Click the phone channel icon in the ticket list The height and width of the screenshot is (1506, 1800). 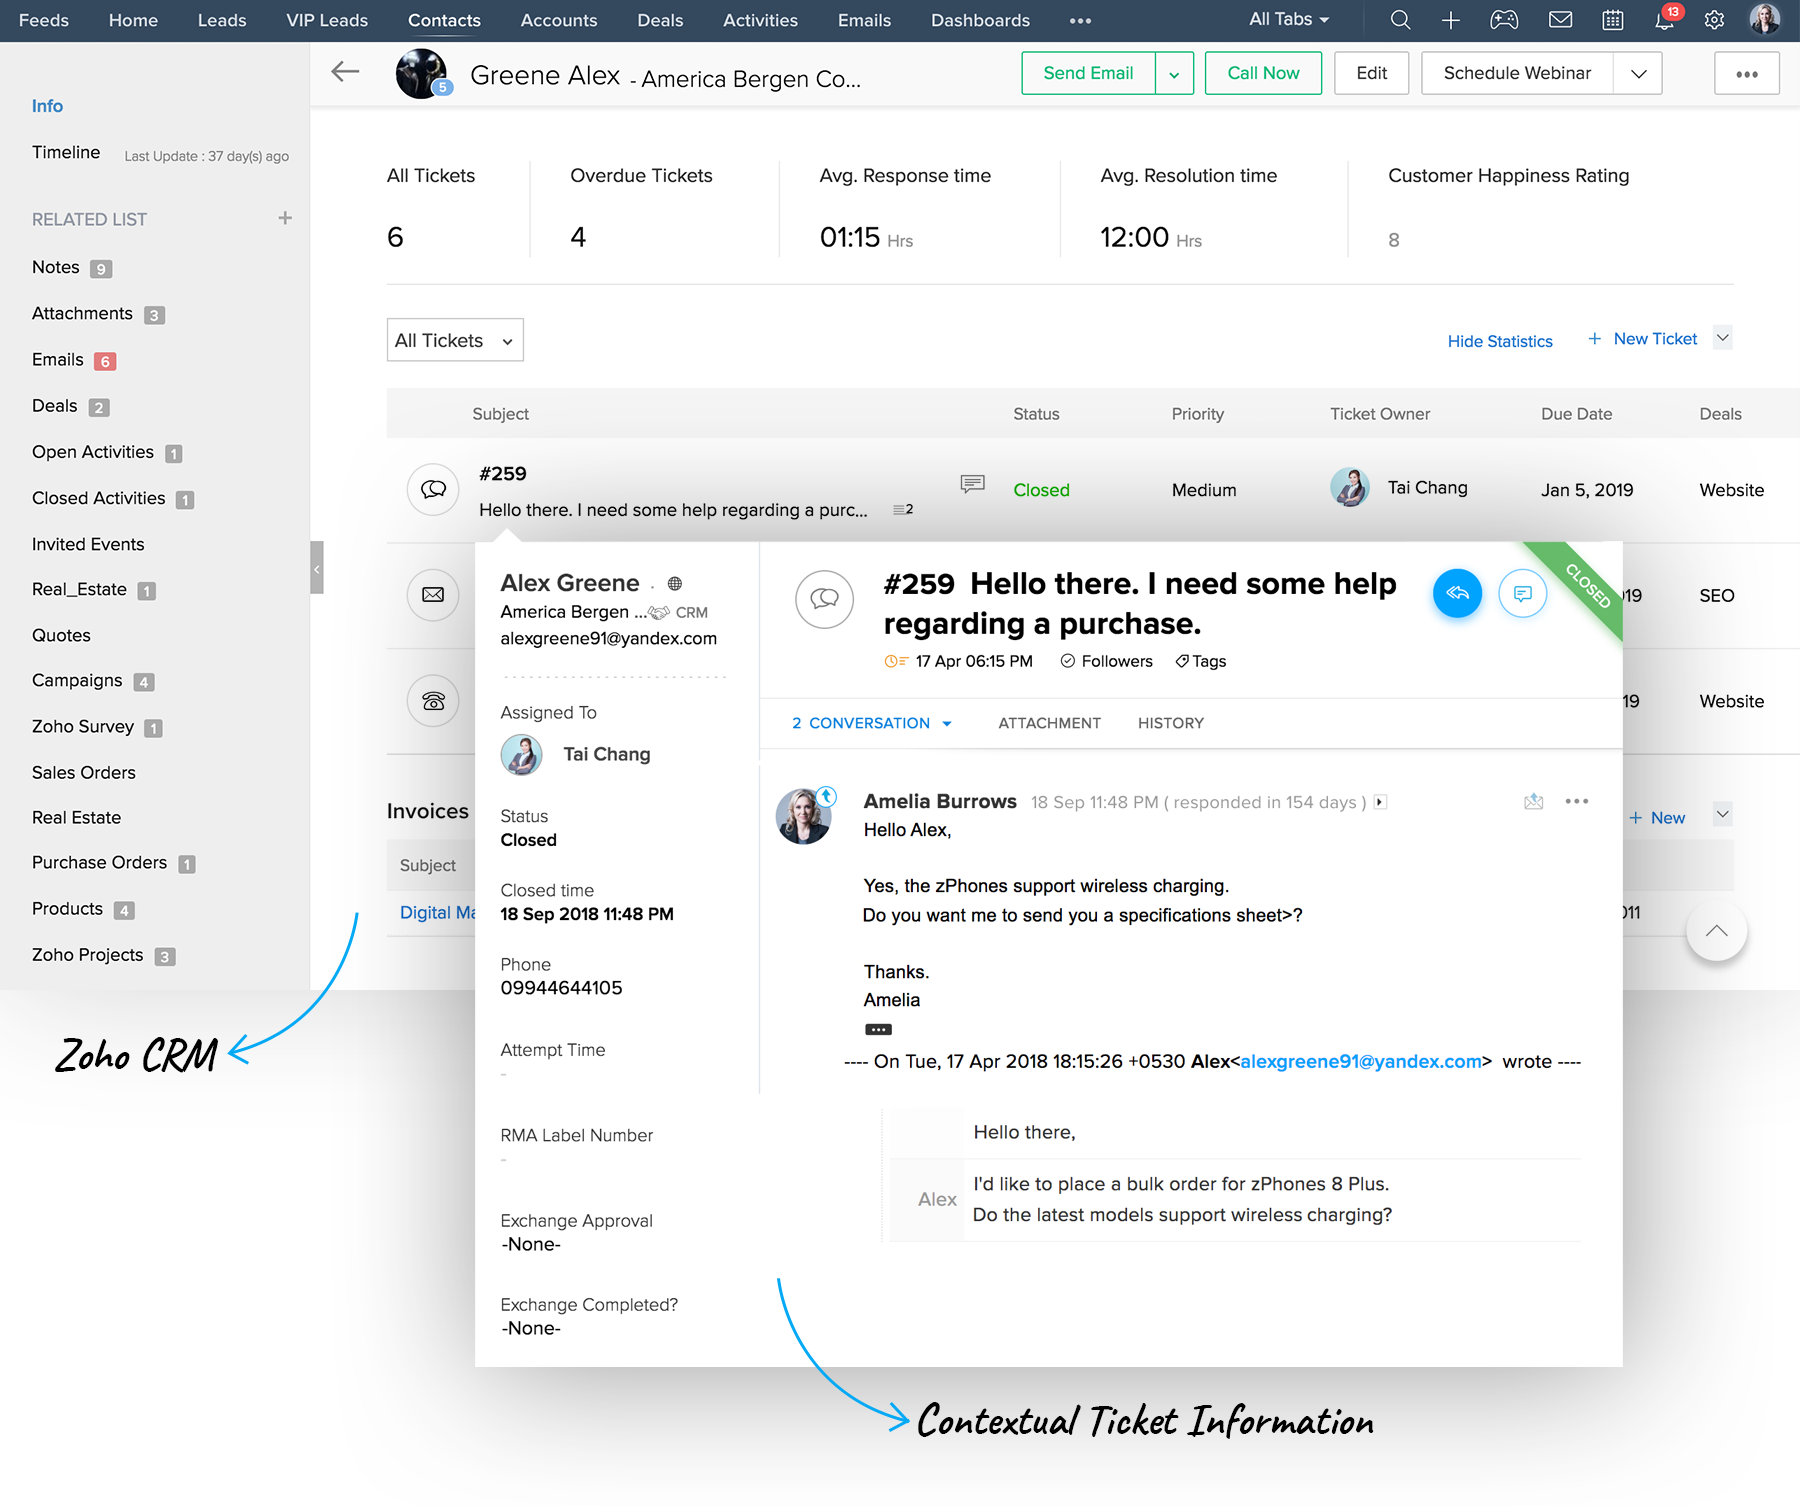click(433, 701)
